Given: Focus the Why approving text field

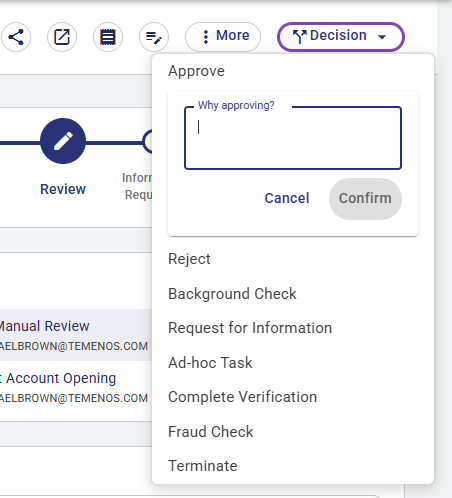Looking at the screenshot, I should coord(293,138).
